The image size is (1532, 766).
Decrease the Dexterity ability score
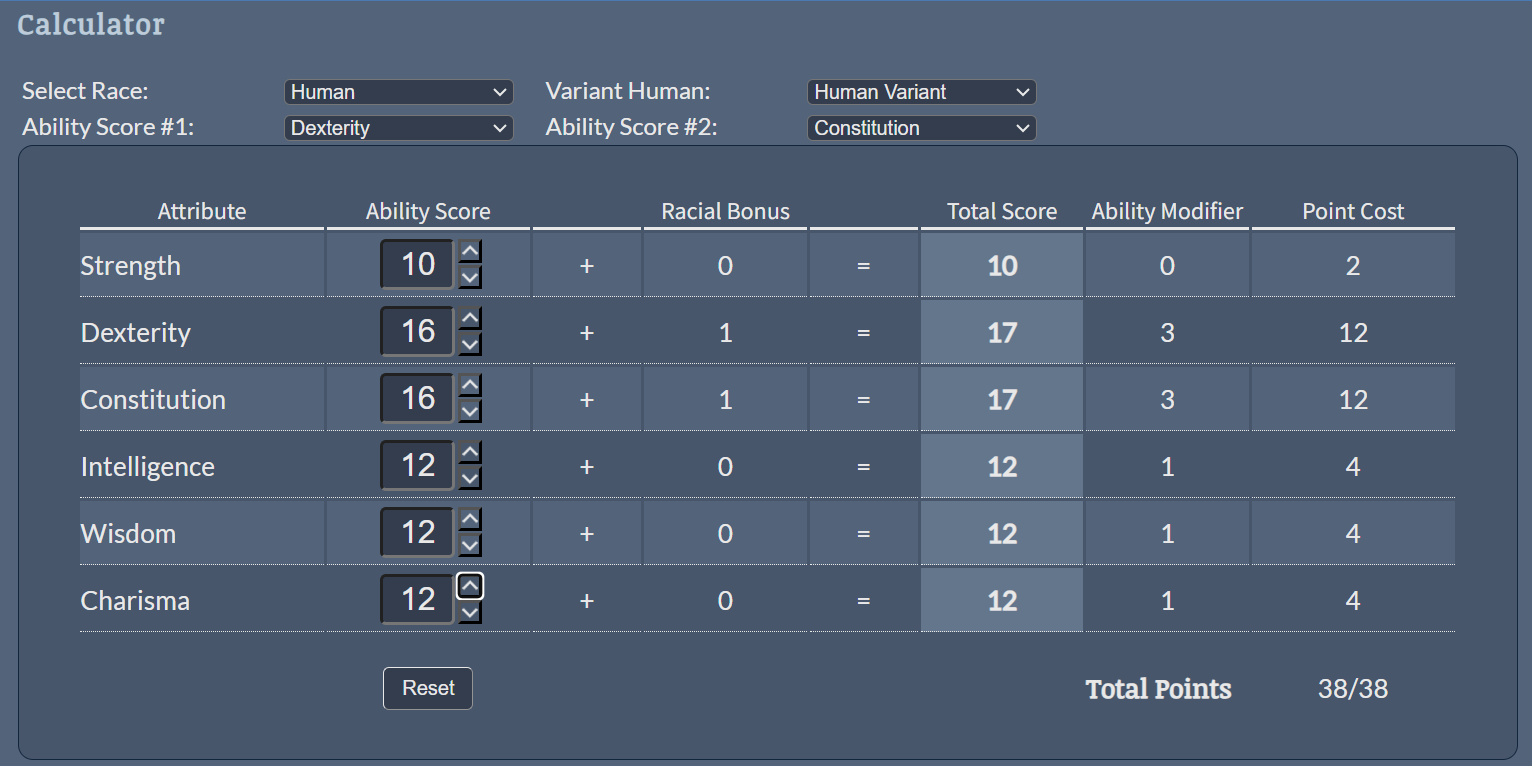tap(470, 344)
